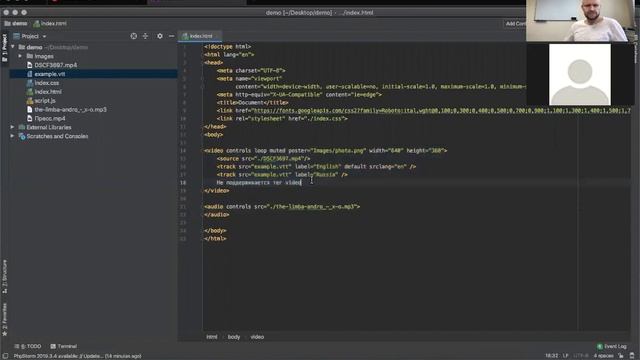The image size is (640, 360).
Task: Hide the Project panel with minus icon
Action: pos(171,36)
